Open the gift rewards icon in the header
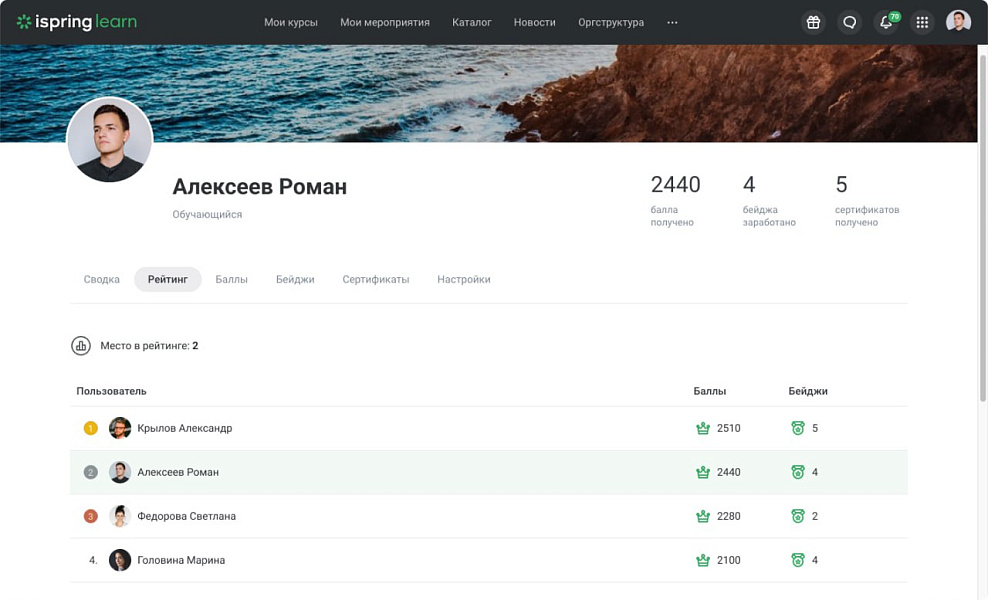Viewport: 988px width, 600px height. (813, 21)
